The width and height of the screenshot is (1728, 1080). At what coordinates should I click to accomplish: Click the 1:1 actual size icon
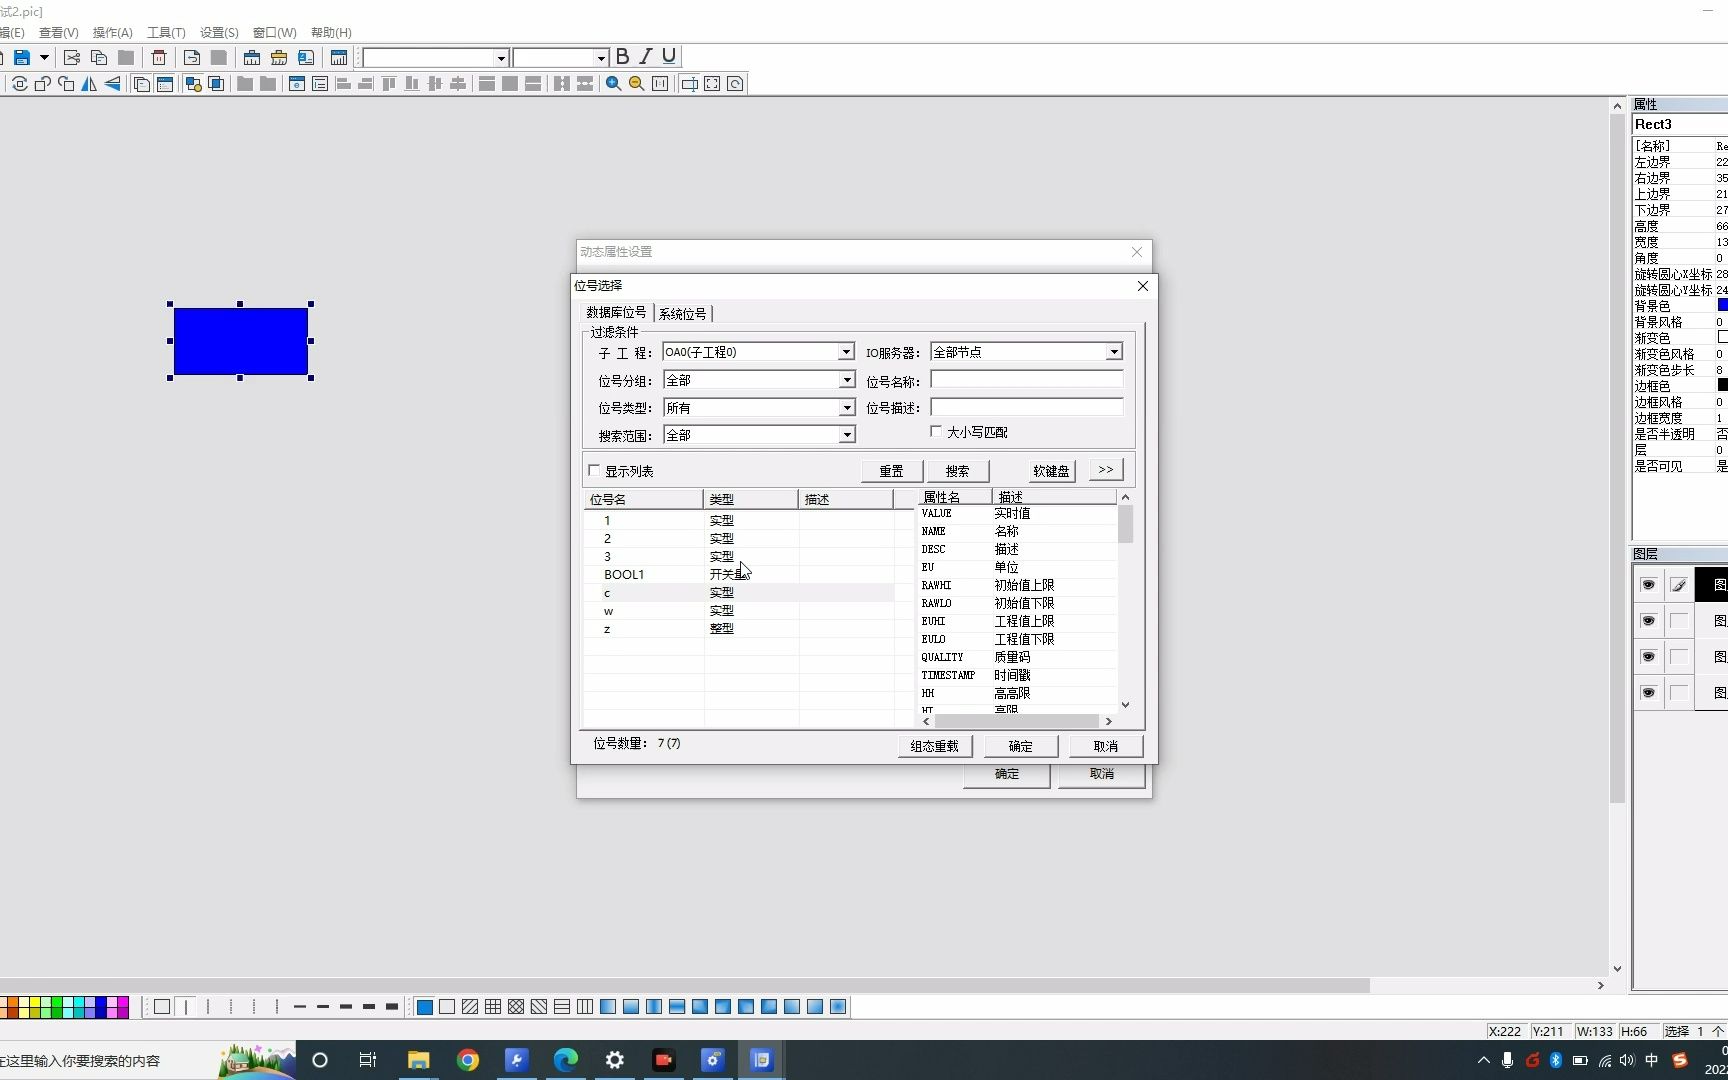click(660, 84)
